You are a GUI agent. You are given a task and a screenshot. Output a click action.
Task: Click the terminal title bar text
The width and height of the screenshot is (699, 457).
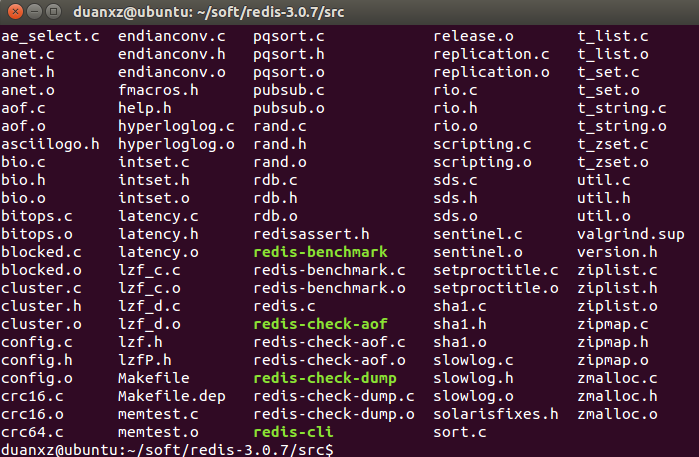[209, 12]
